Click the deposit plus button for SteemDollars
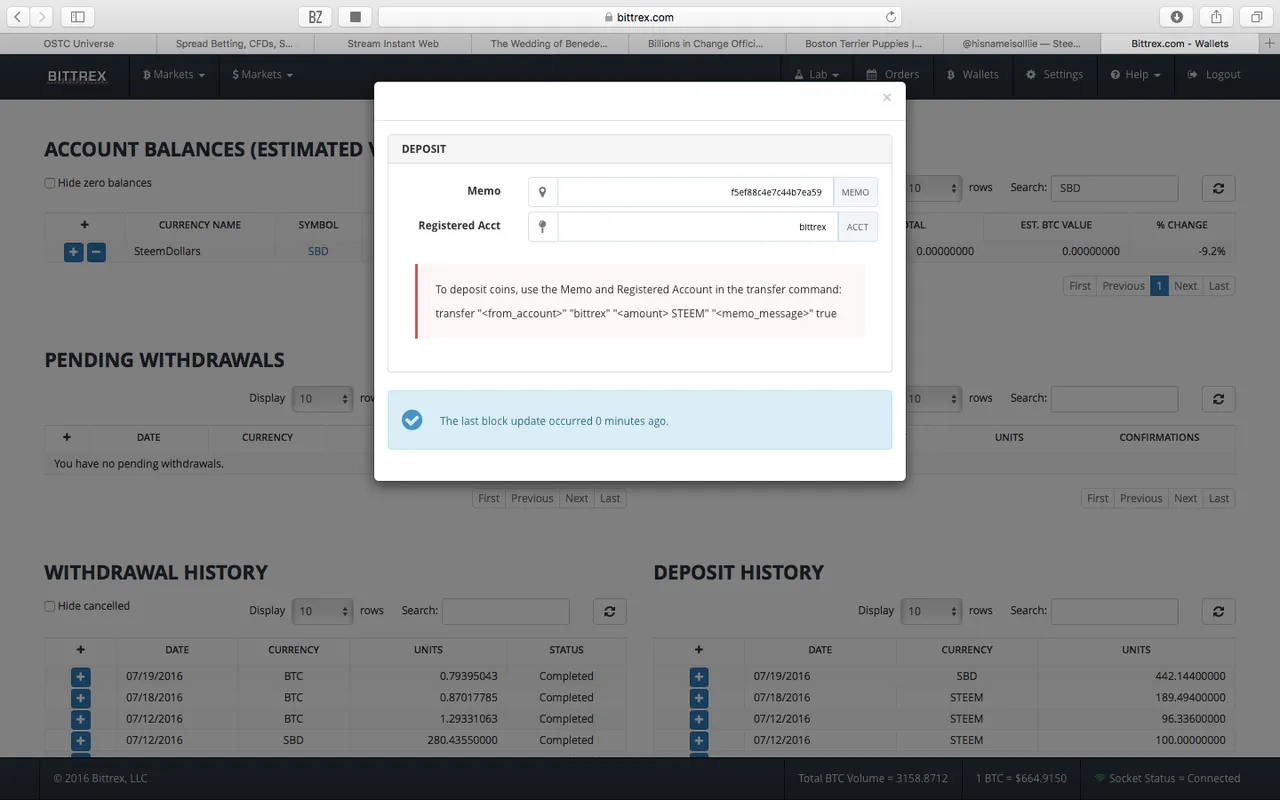 73,252
